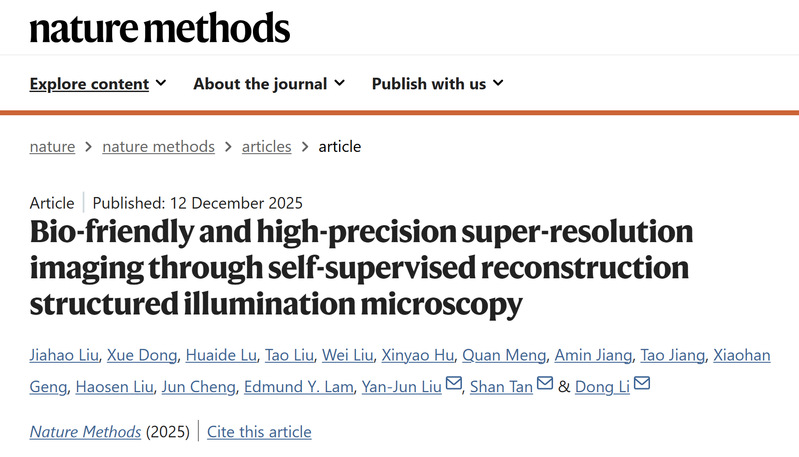
Task: Click envelope icon next to Yan-Jun Liu
Action: tap(454, 384)
